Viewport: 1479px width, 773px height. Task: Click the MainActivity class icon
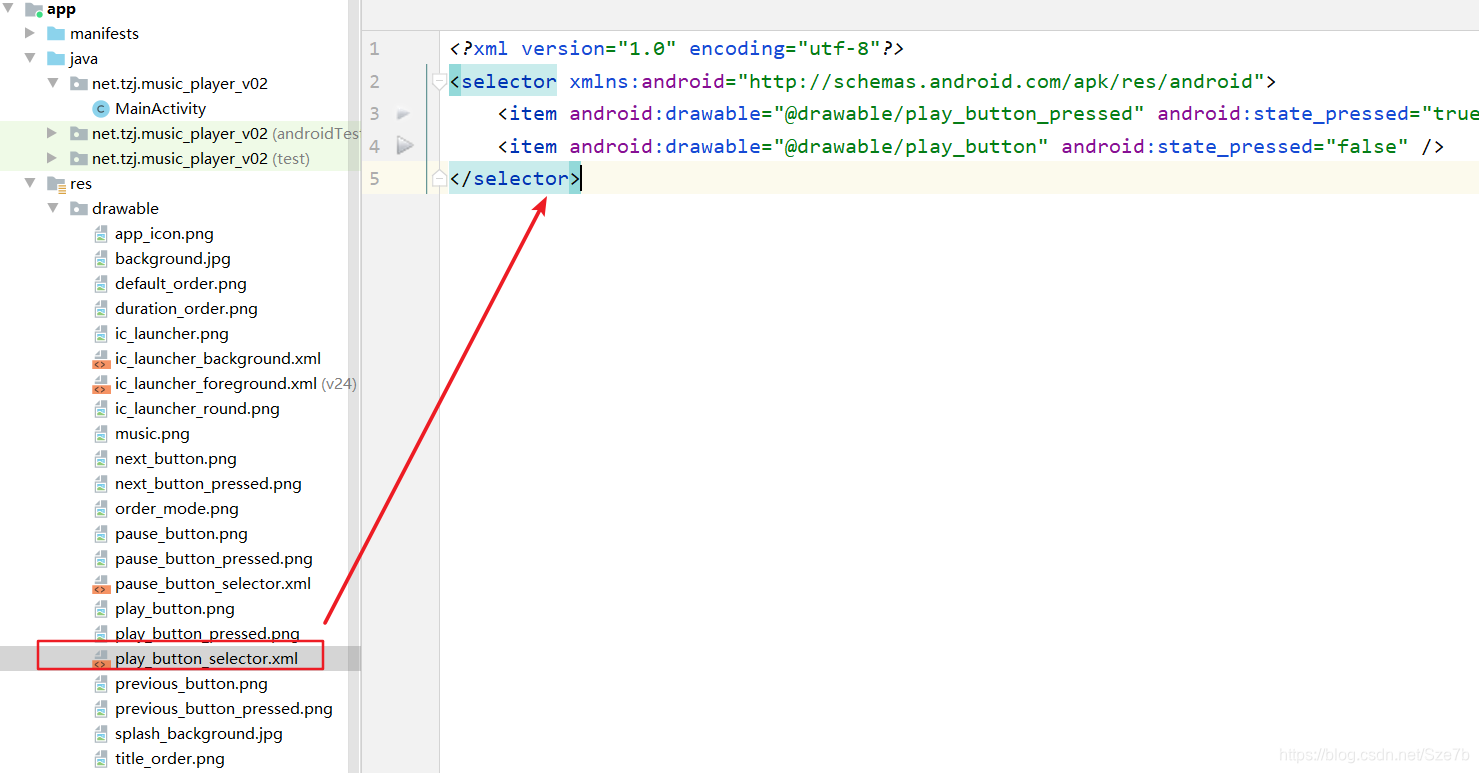click(100, 109)
